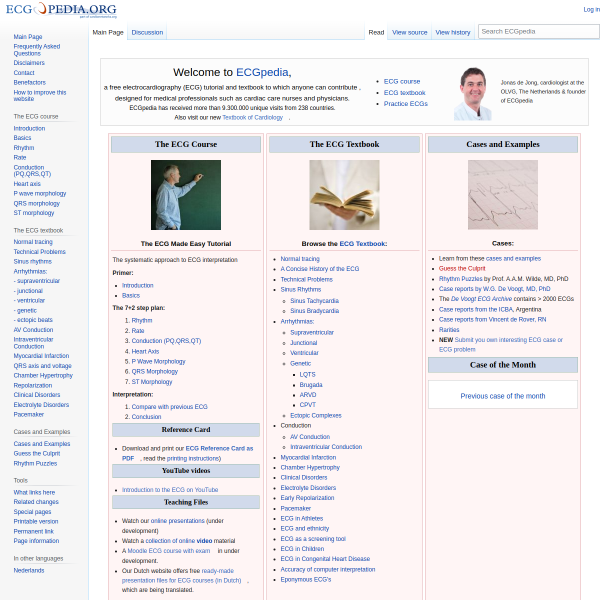
Task: Open How to improve this website
Action: tap(40, 96)
